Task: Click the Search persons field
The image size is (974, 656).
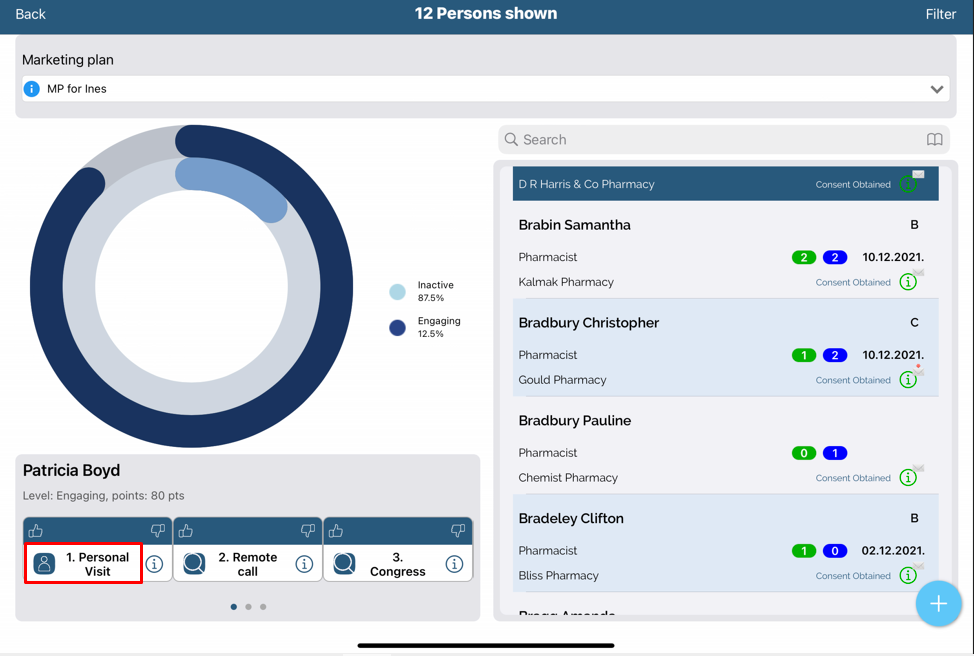Action: click(x=710, y=140)
